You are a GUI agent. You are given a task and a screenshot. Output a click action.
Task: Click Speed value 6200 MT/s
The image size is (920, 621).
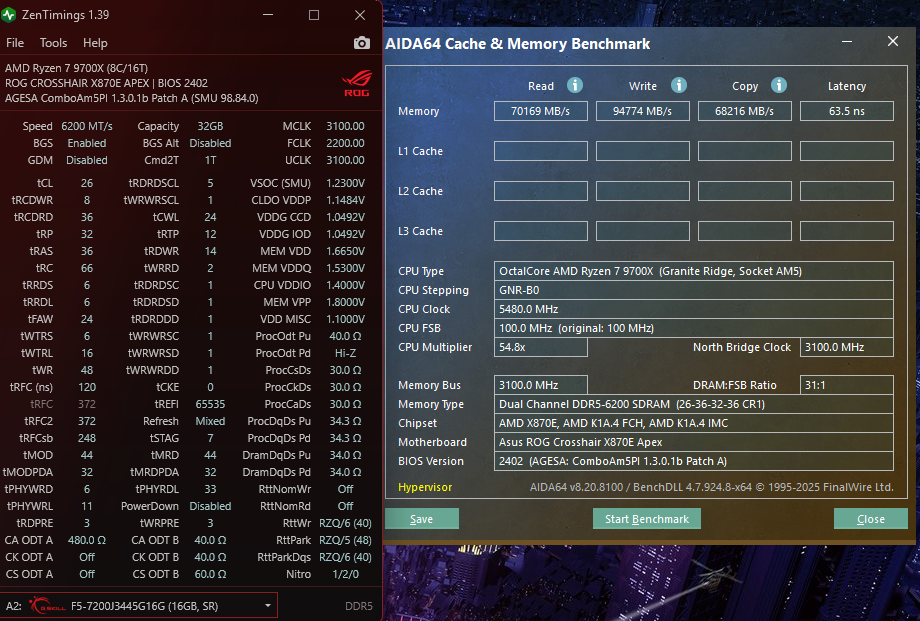pyautogui.click(x=87, y=126)
